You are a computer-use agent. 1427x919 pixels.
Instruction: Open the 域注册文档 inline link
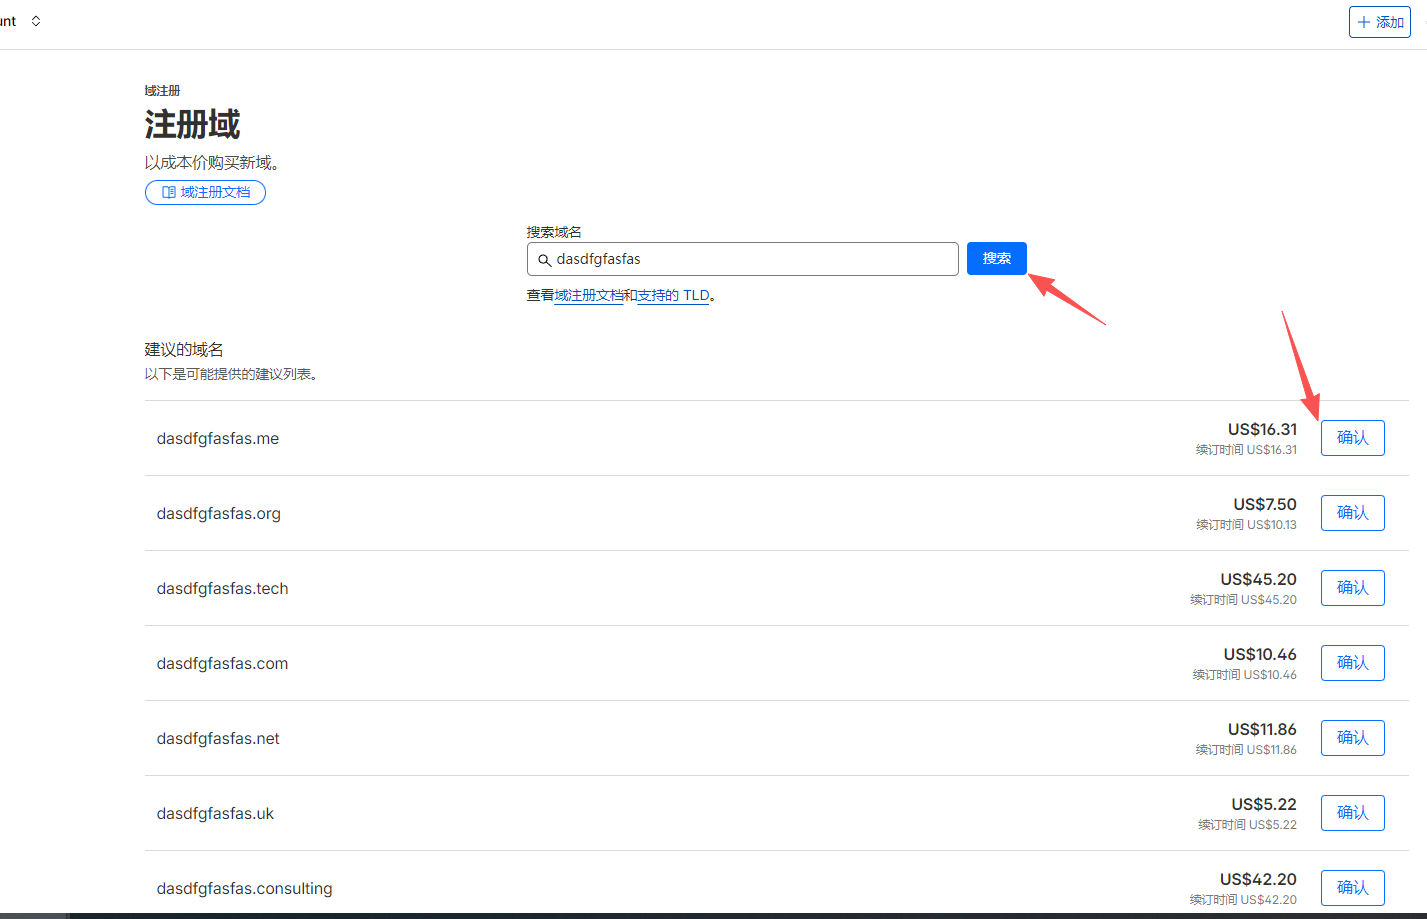588,296
